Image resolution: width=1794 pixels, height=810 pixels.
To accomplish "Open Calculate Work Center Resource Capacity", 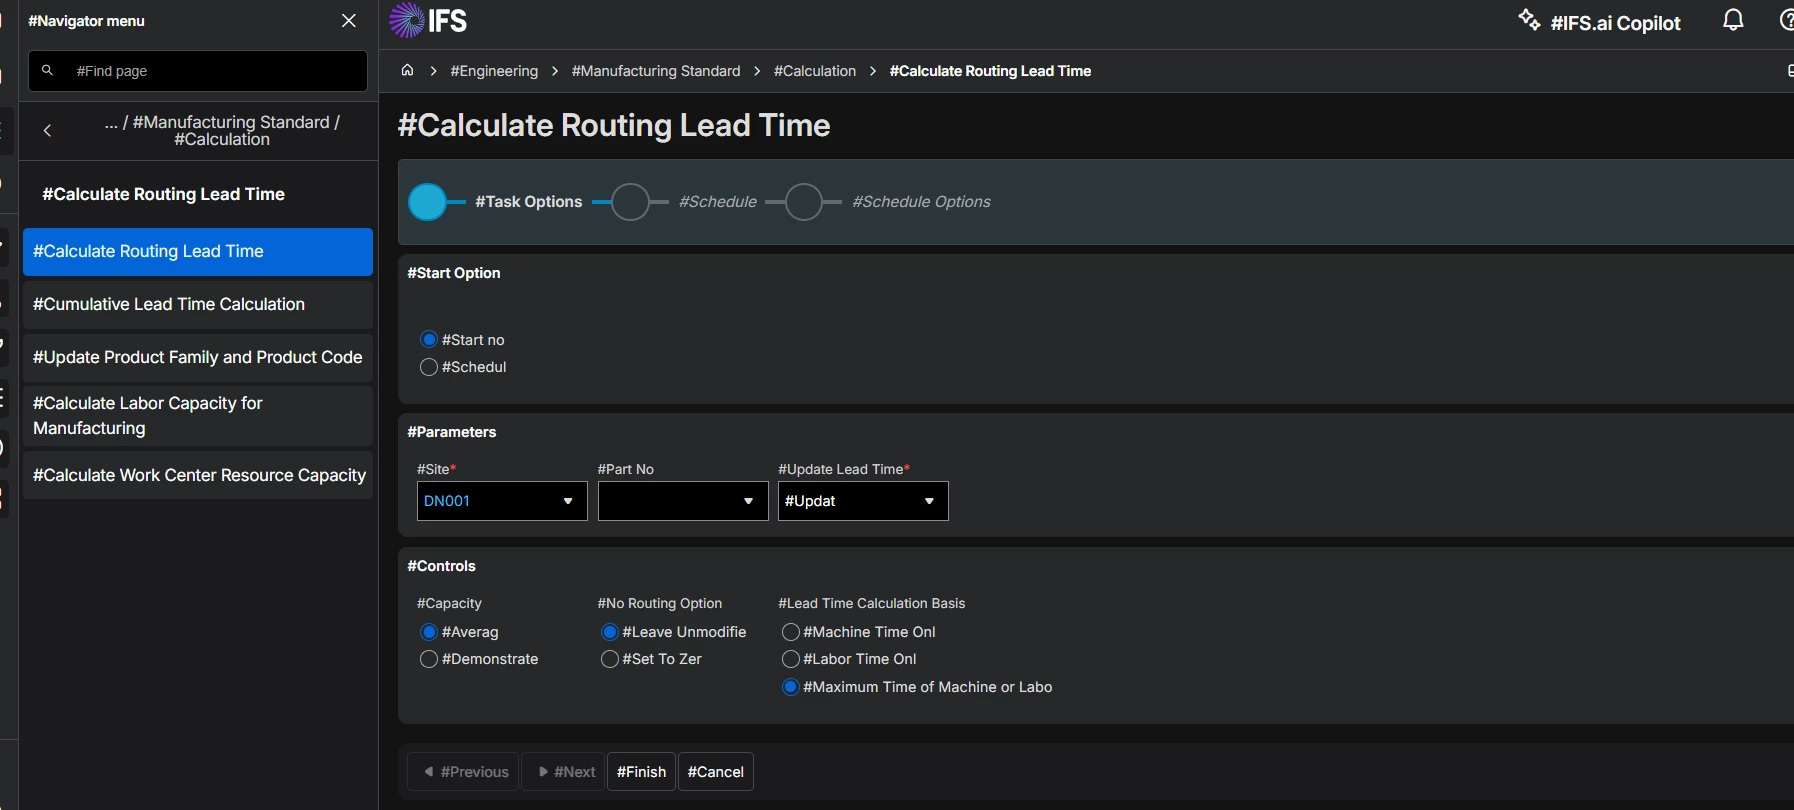I will point(197,475).
